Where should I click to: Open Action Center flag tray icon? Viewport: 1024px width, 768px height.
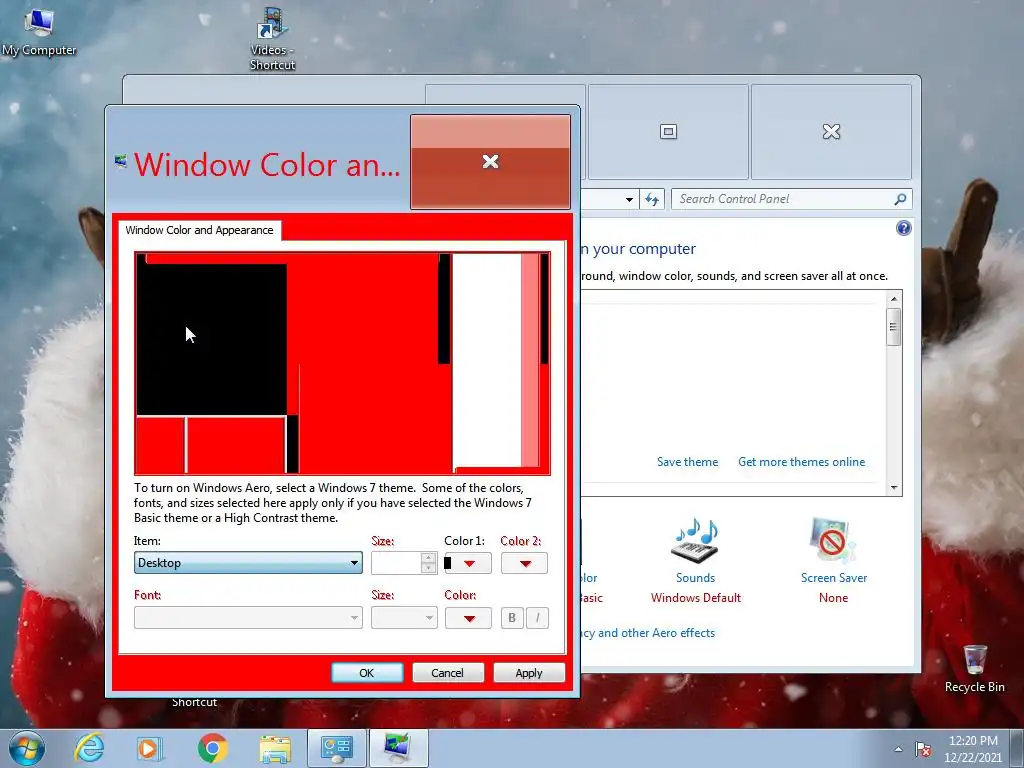point(923,749)
